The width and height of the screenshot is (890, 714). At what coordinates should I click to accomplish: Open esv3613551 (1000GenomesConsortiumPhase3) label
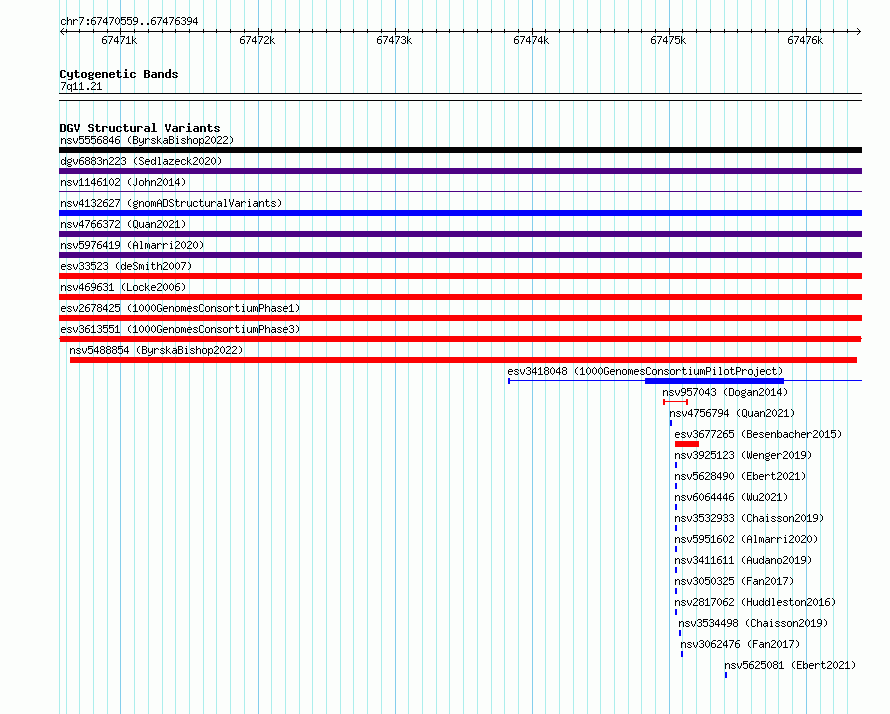tap(180, 329)
